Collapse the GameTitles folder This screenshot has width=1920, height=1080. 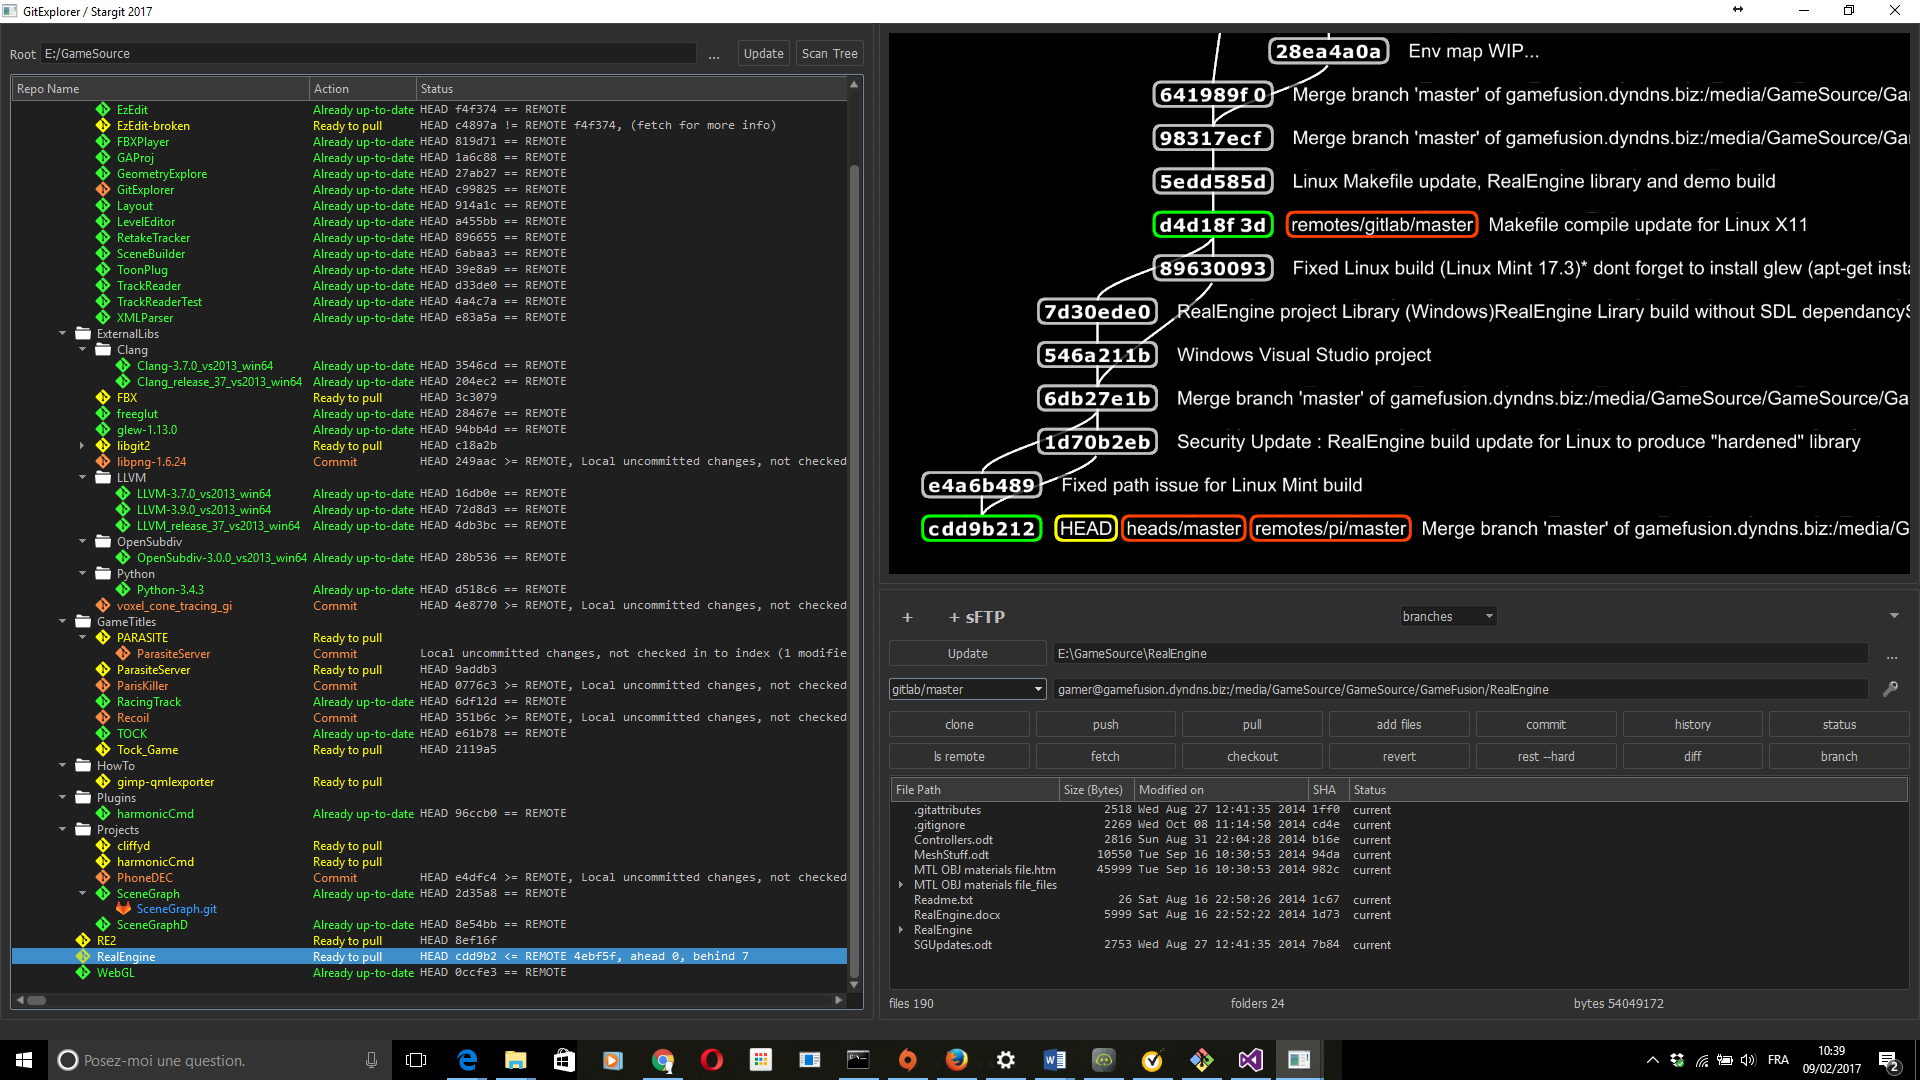[63, 622]
